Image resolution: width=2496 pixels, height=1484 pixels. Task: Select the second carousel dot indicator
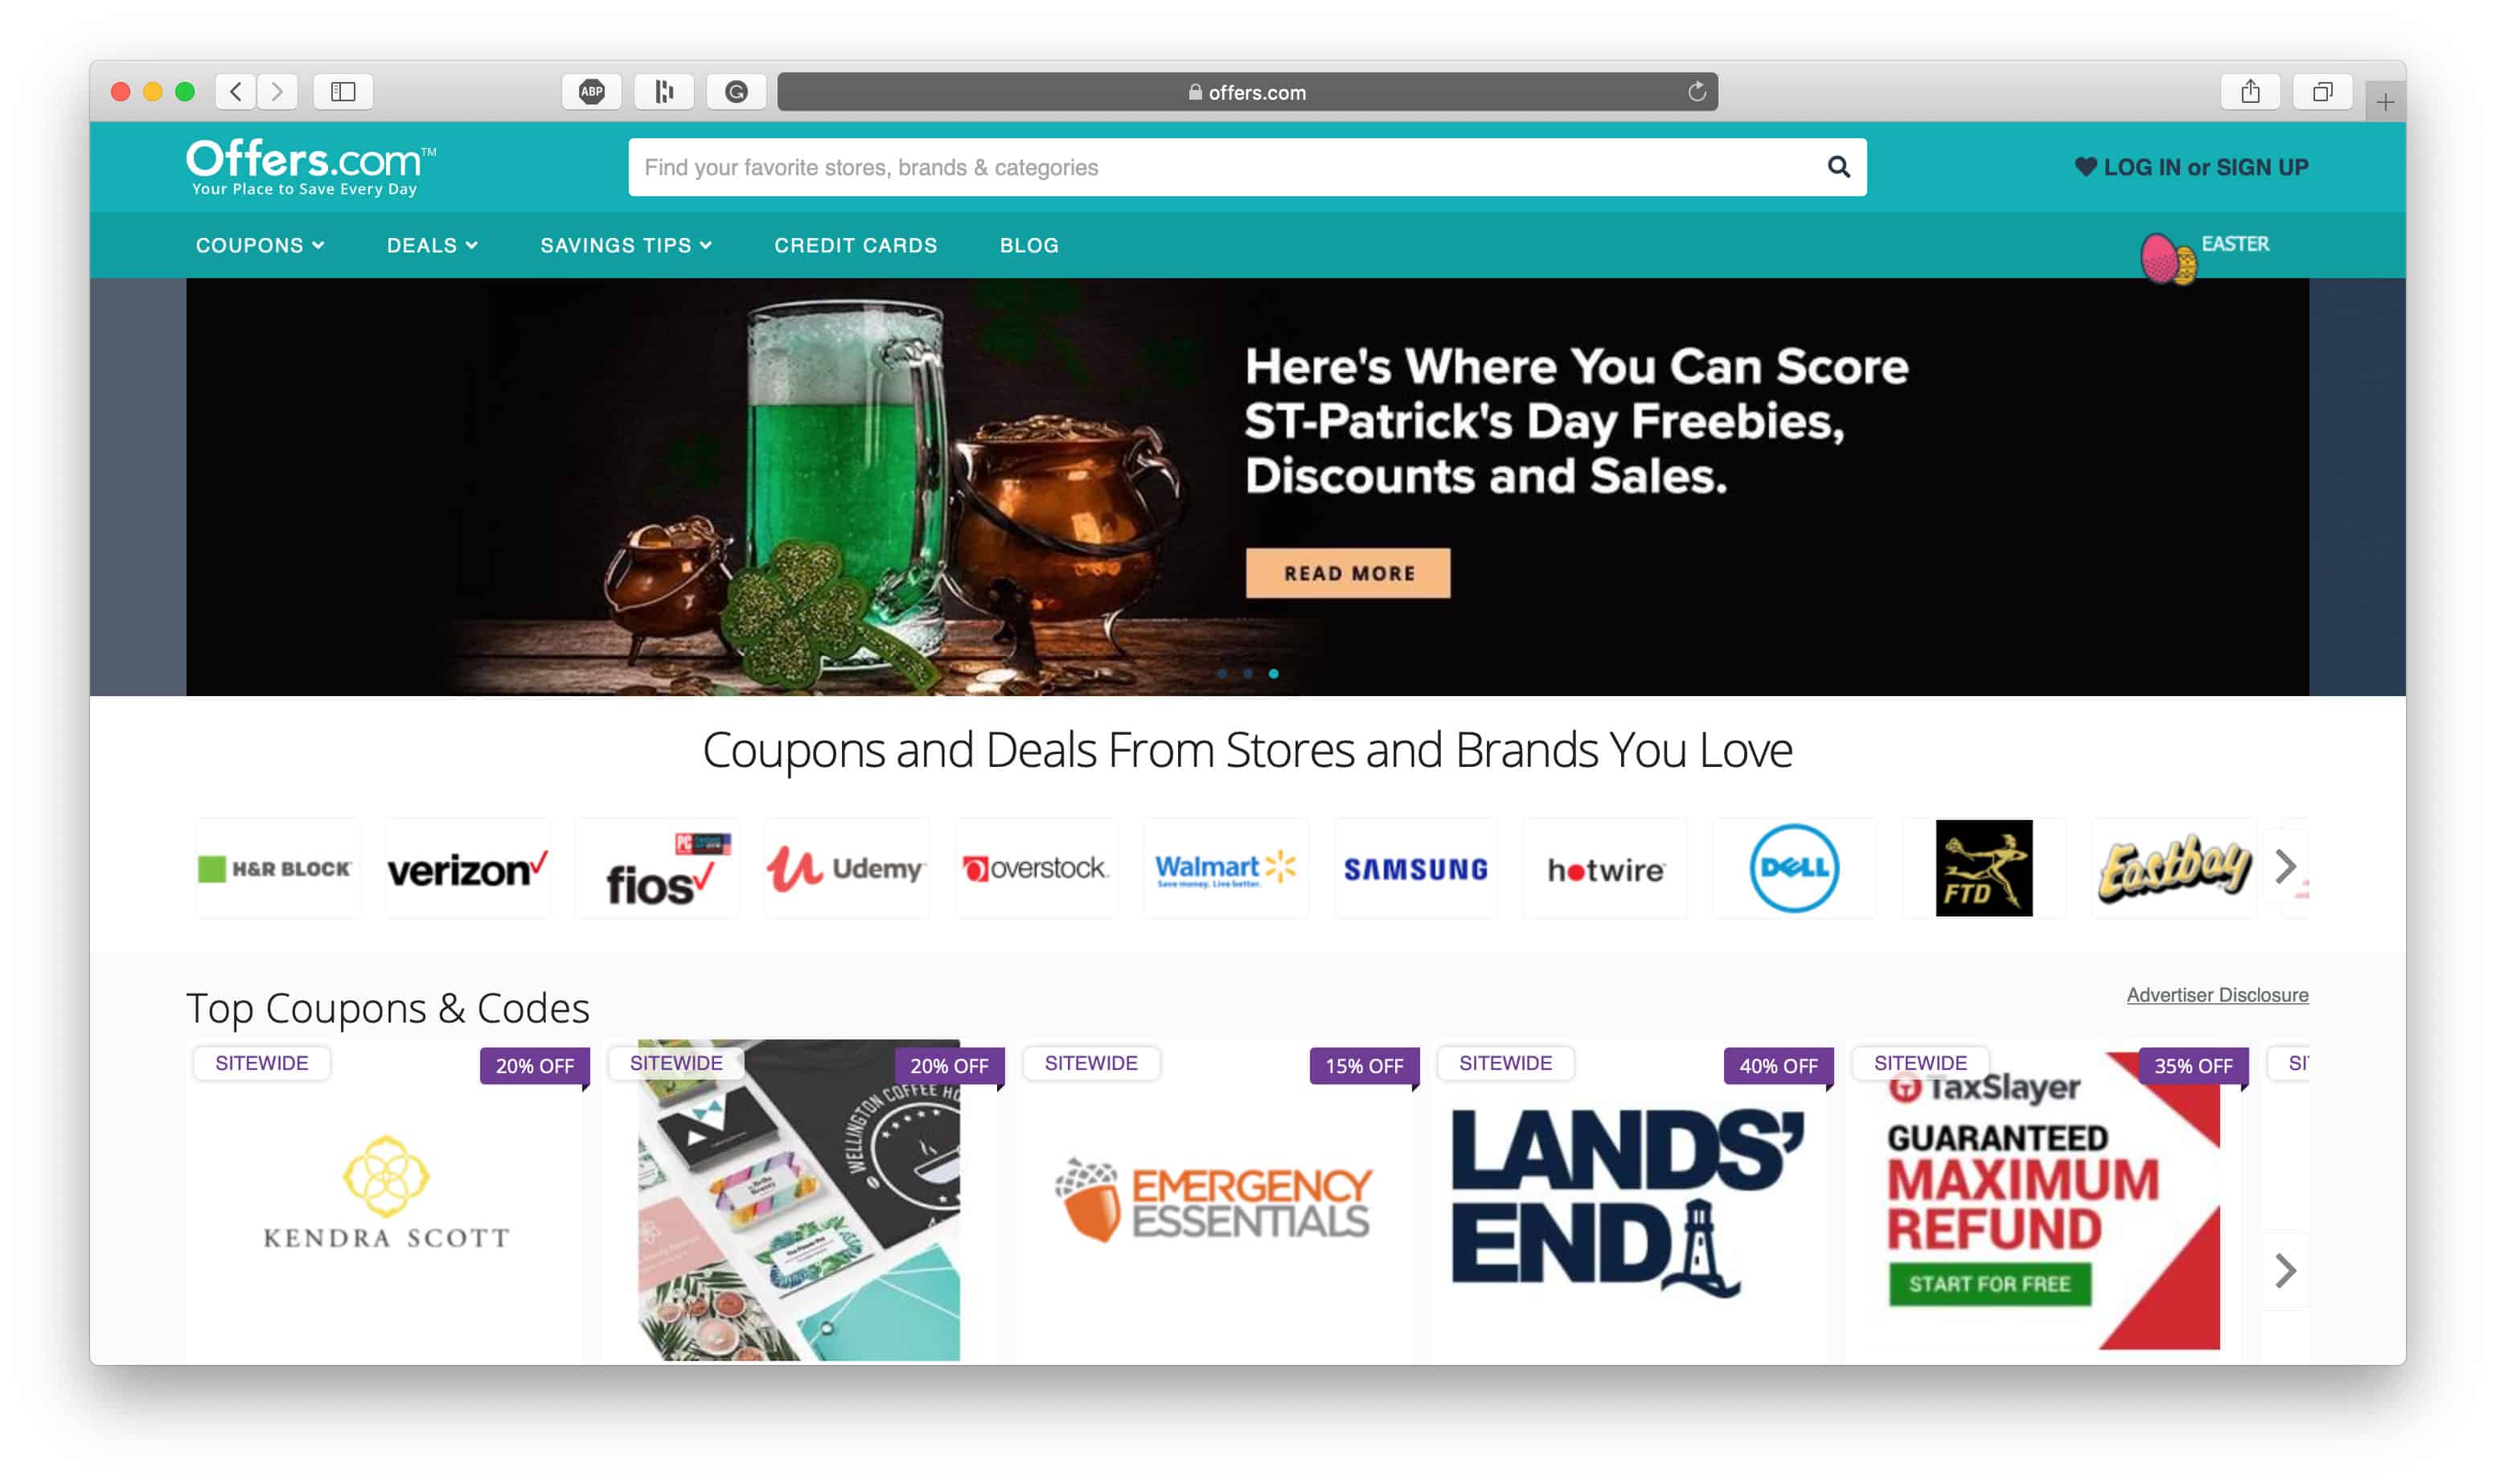[1248, 673]
